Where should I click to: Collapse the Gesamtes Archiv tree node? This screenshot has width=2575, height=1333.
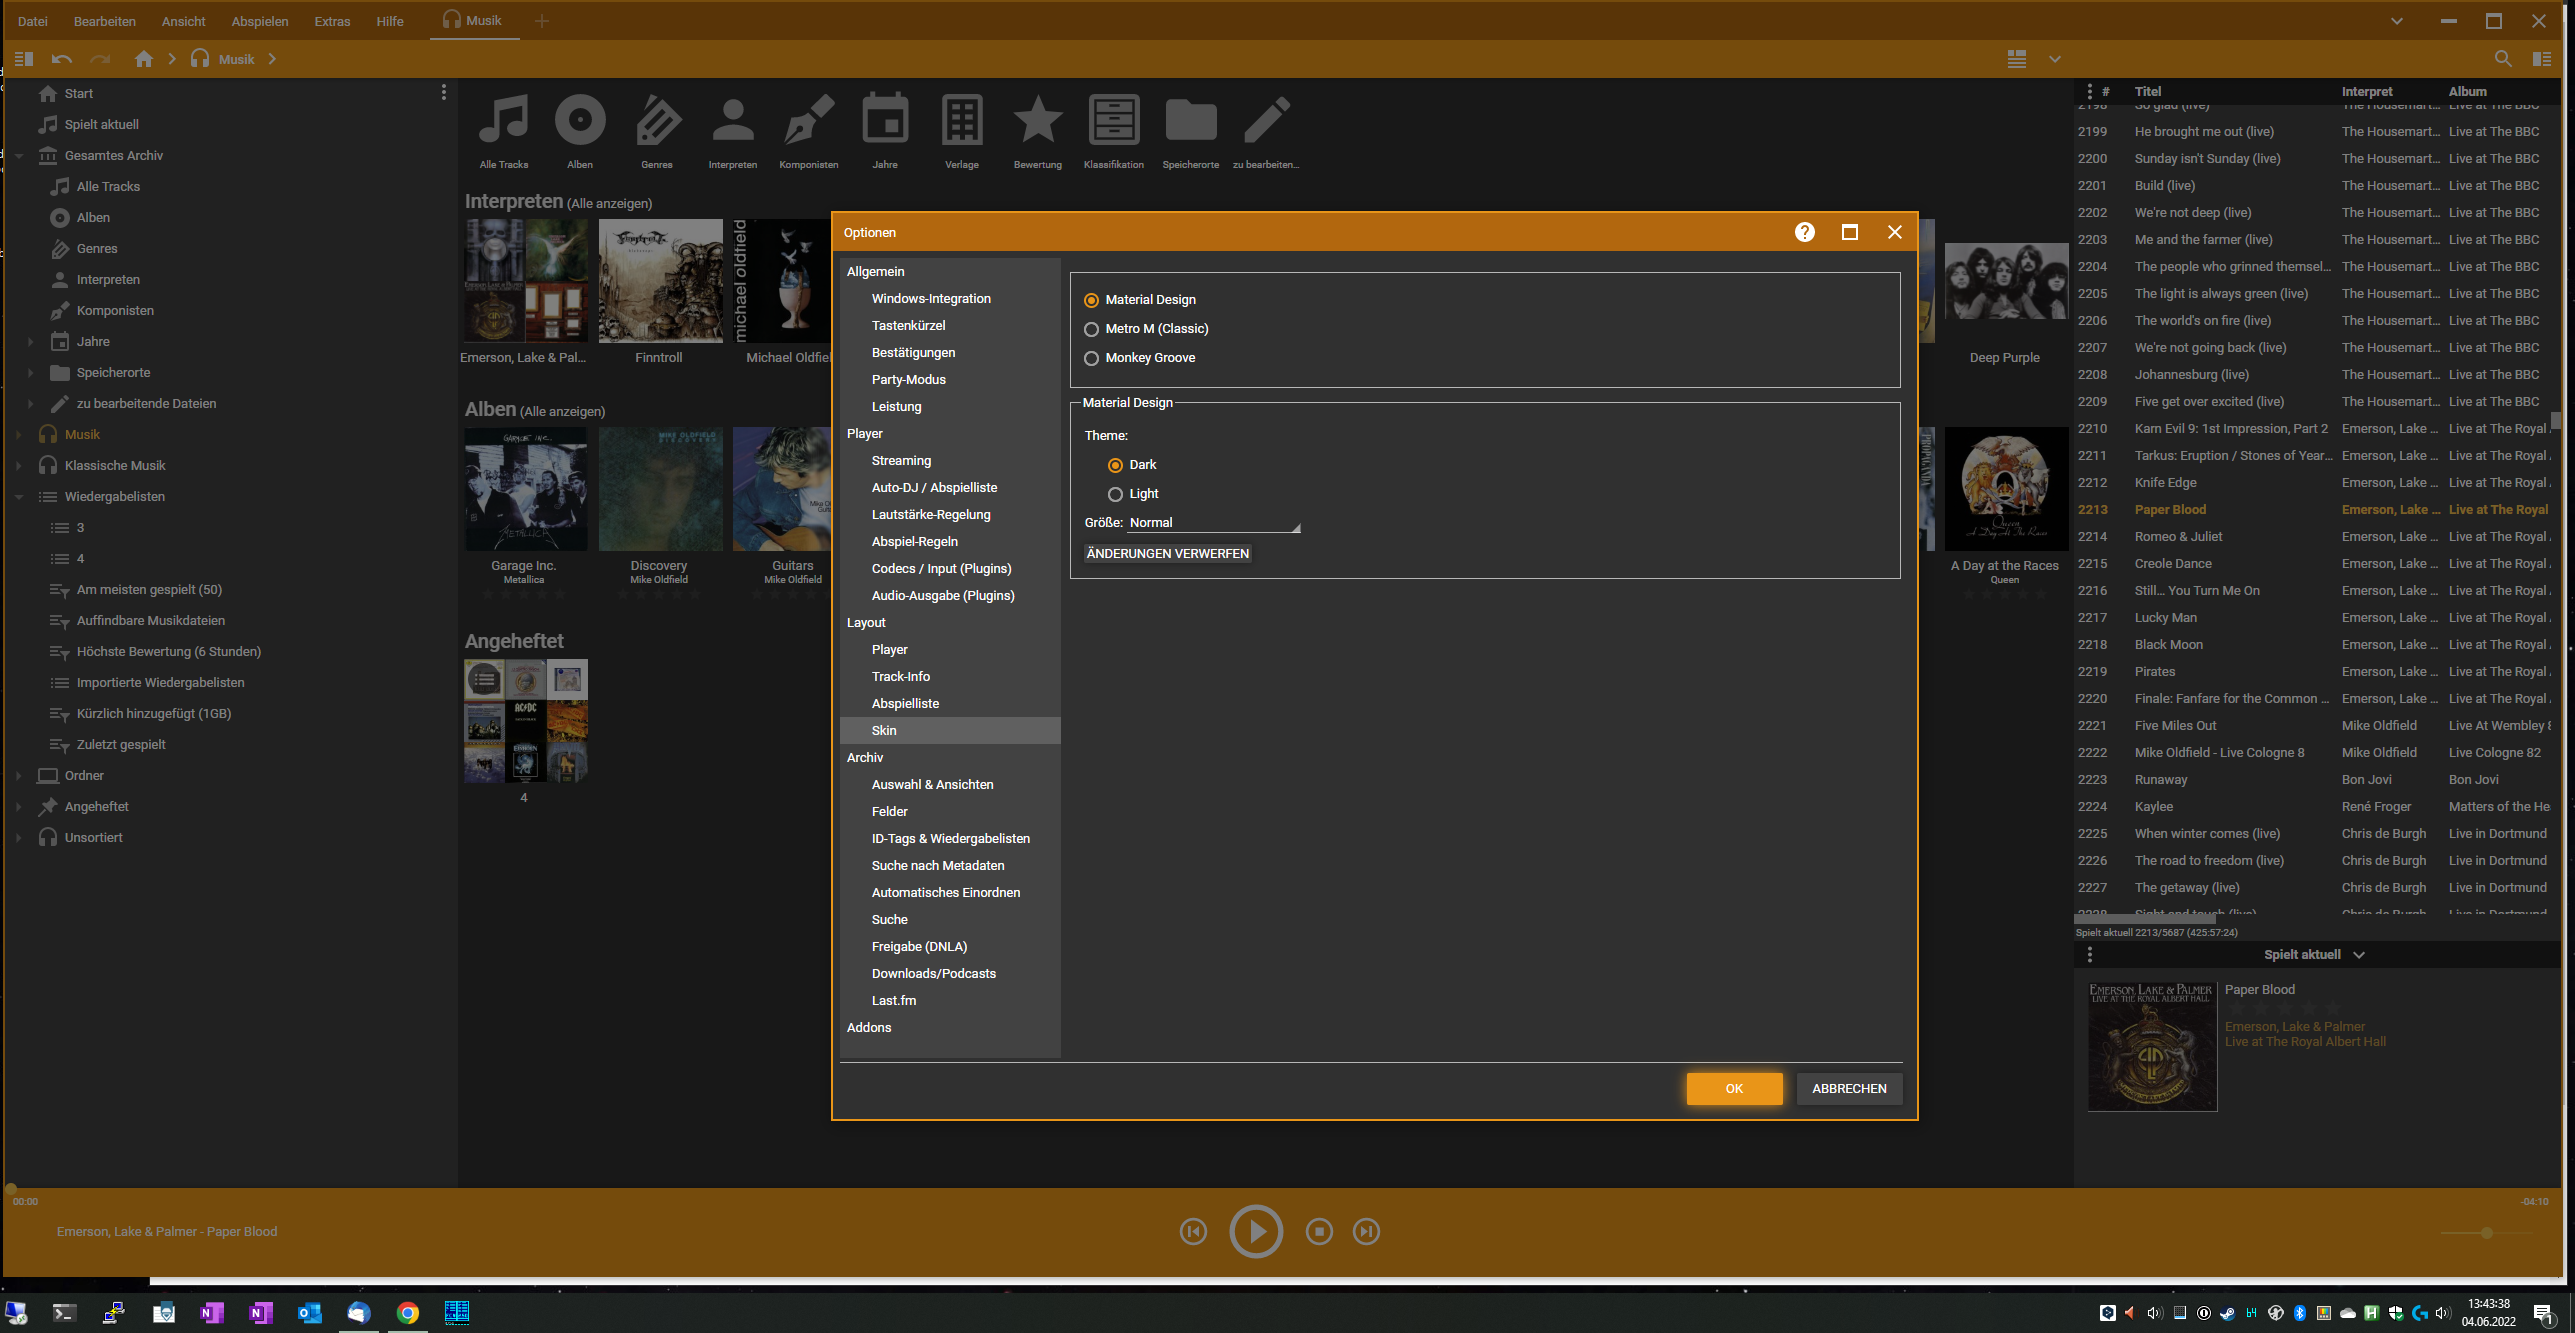[x=19, y=156]
